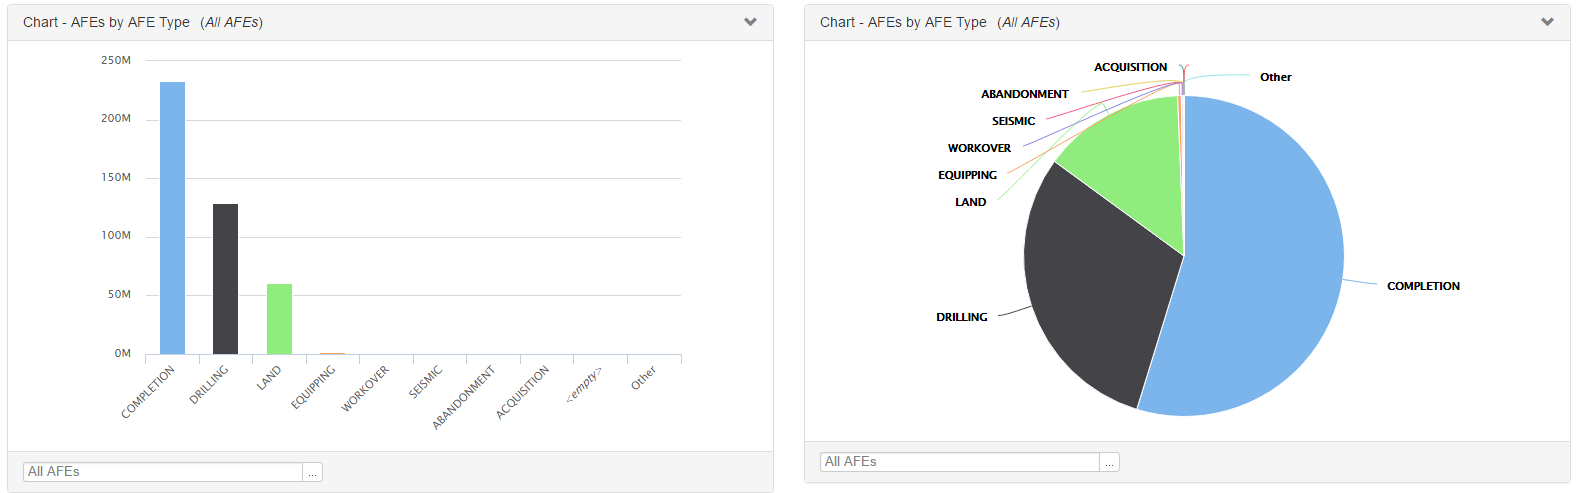Image resolution: width=1576 pixels, height=493 pixels.
Task: Click the bar chart panel title
Action: pyautogui.click(x=143, y=22)
